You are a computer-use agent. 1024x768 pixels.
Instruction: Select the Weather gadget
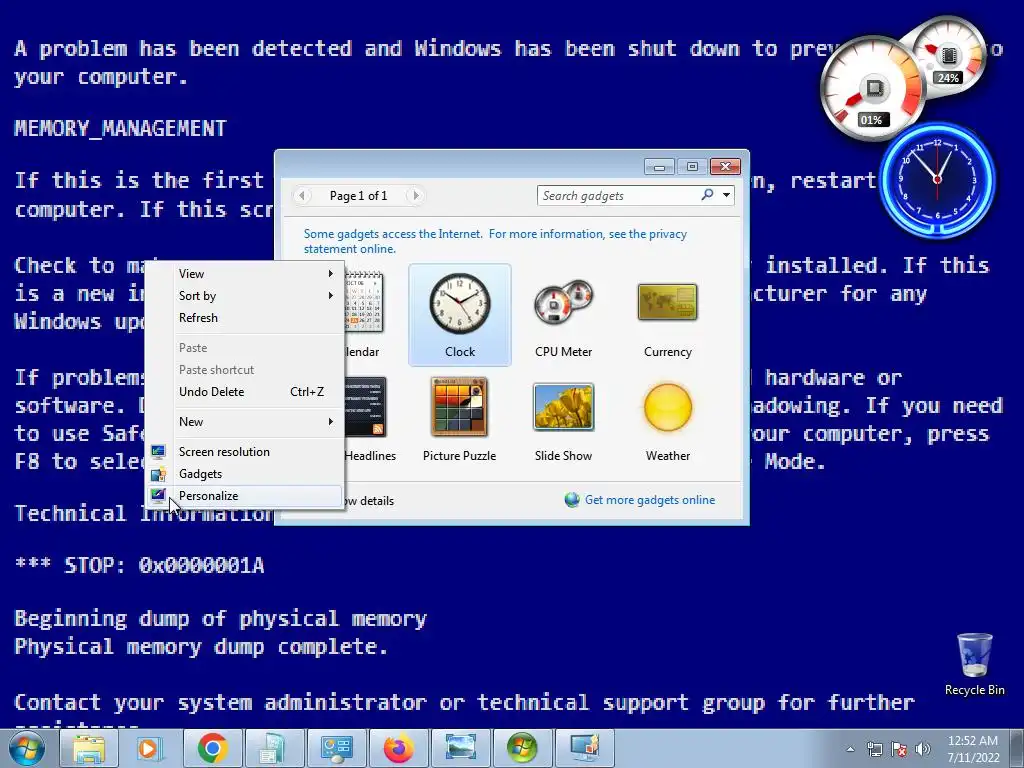click(667, 419)
